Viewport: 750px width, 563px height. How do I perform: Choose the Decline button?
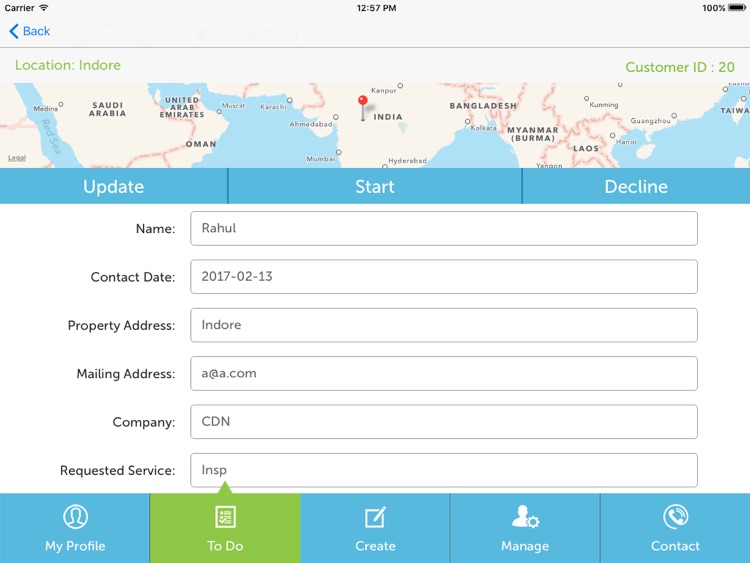[636, 186]
